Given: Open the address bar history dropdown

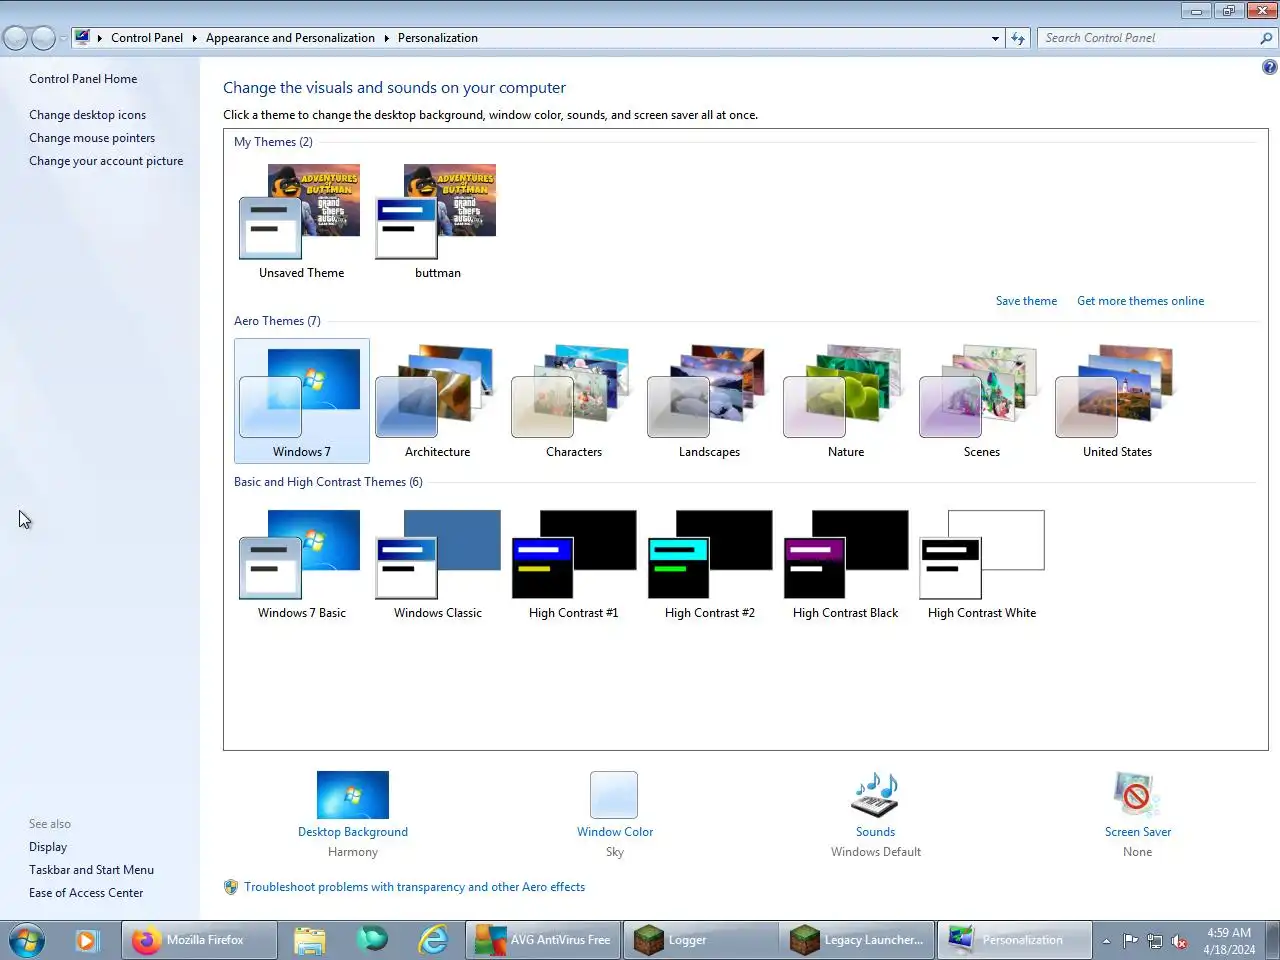Looking at the screenshot, I should click(995, 38).
